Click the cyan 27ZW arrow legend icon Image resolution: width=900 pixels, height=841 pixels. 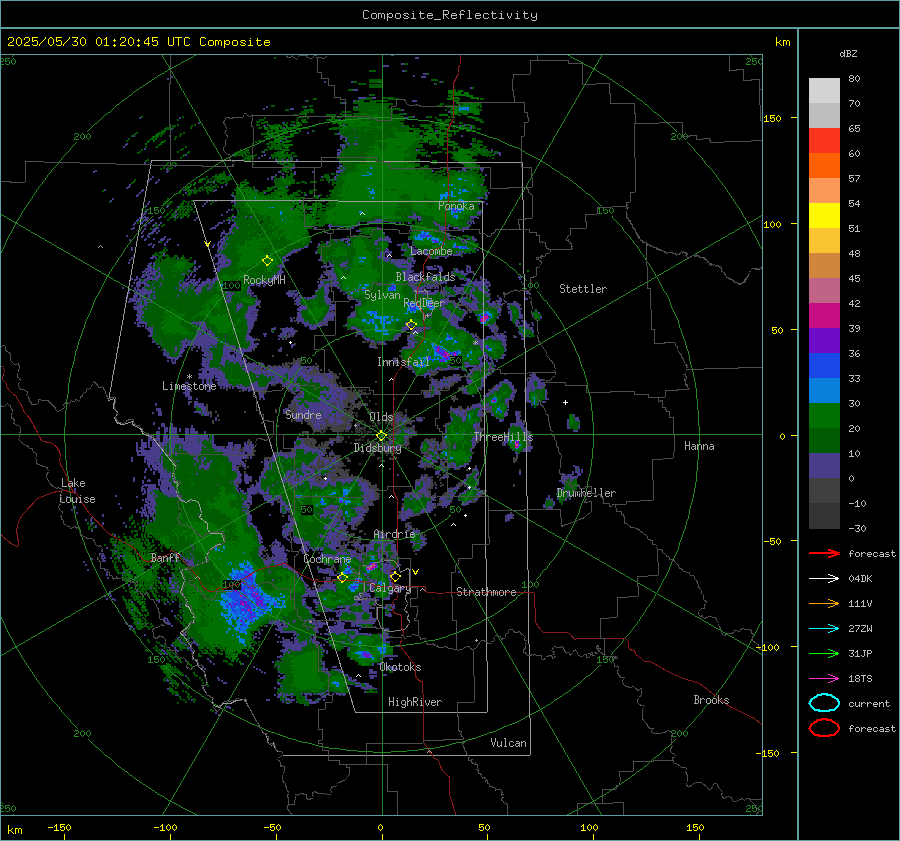tap(824, 629)
